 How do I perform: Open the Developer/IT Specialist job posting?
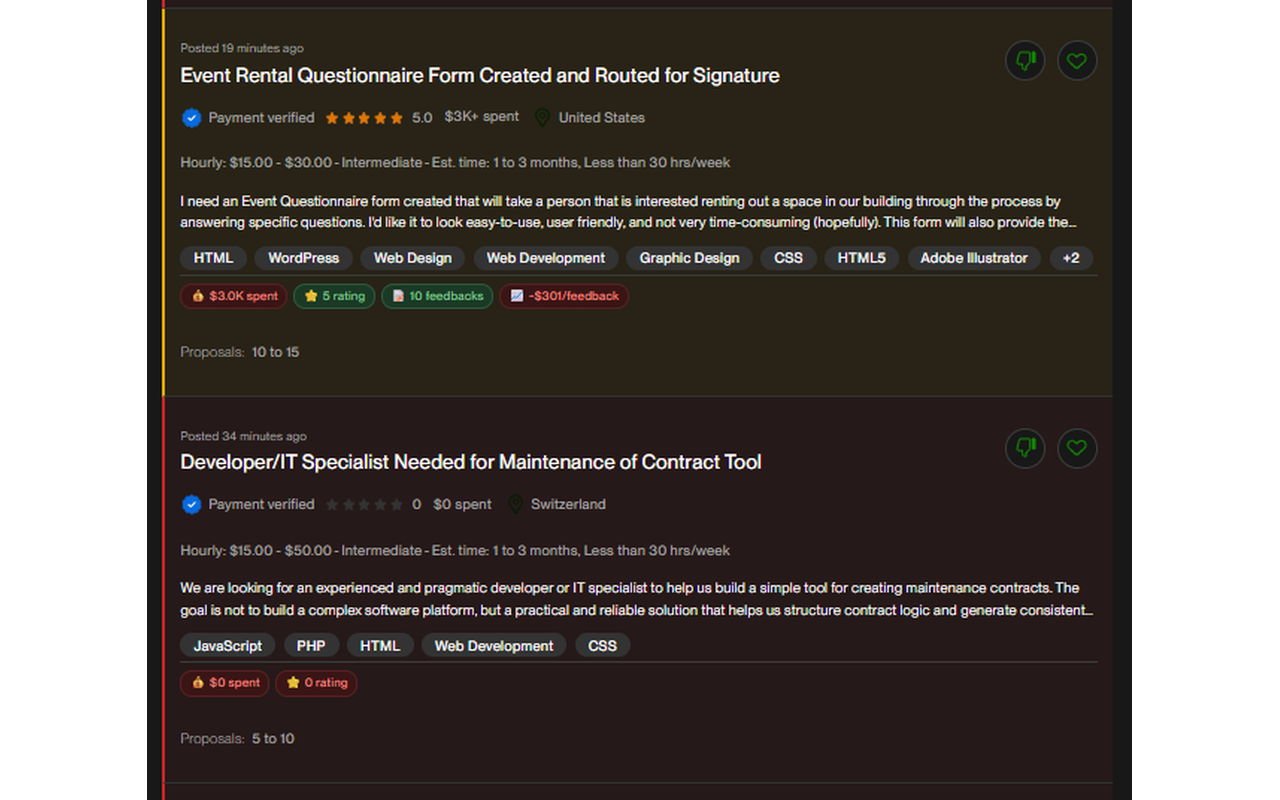[x=470, y=462]
